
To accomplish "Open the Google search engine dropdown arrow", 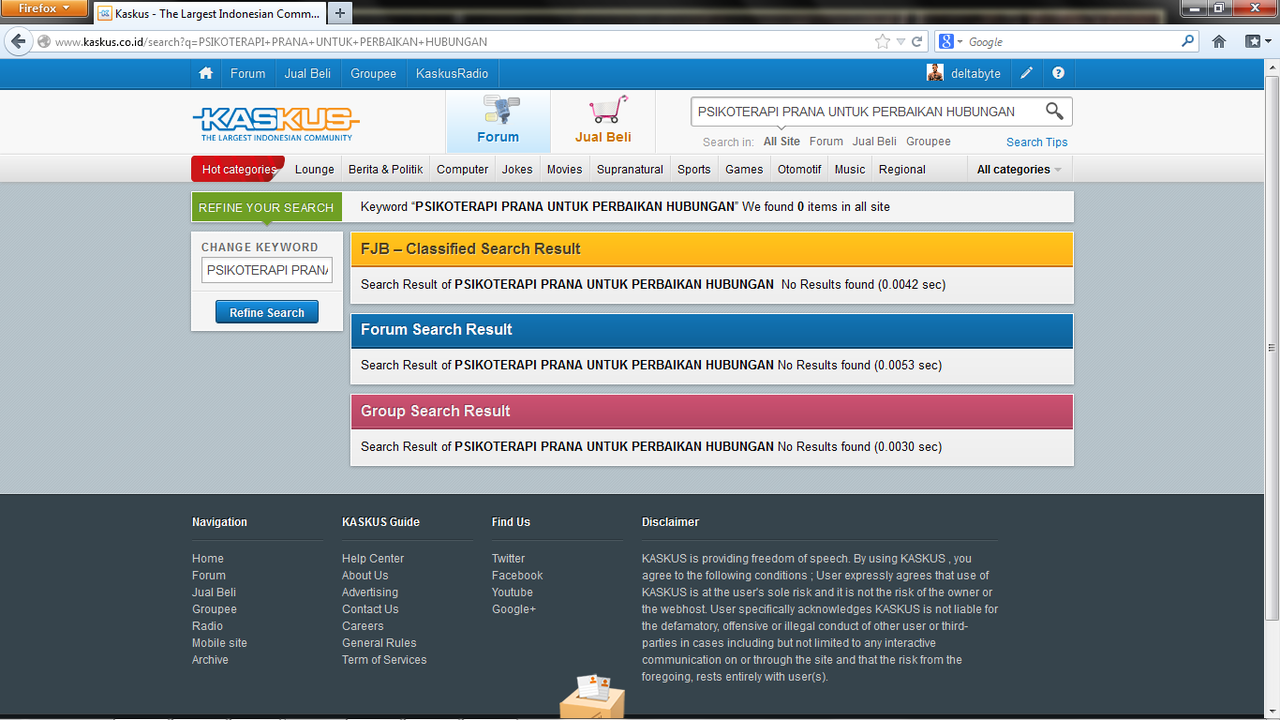I will pos(960,42).
